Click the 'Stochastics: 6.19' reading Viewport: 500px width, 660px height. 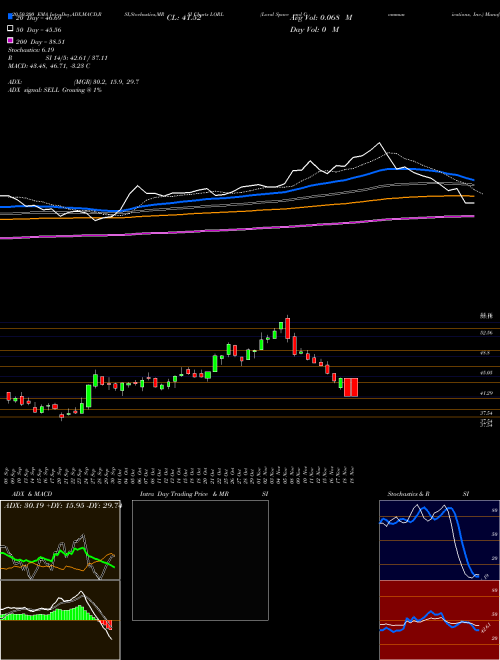tap(31, 50)
